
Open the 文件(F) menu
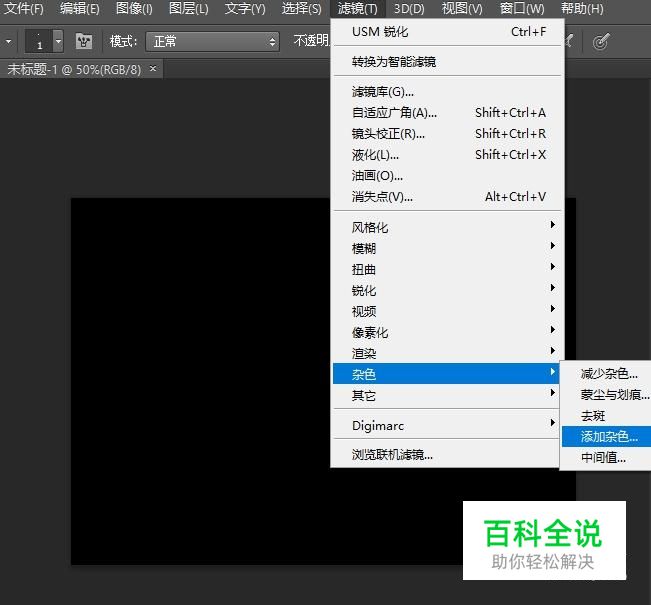point(24,8)
